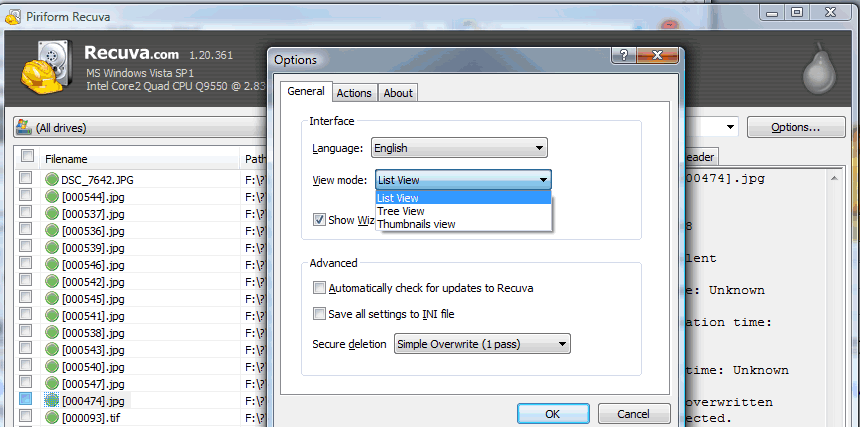
Task: Select the file name [000538].jpg
Action: [x=93, y=333]
